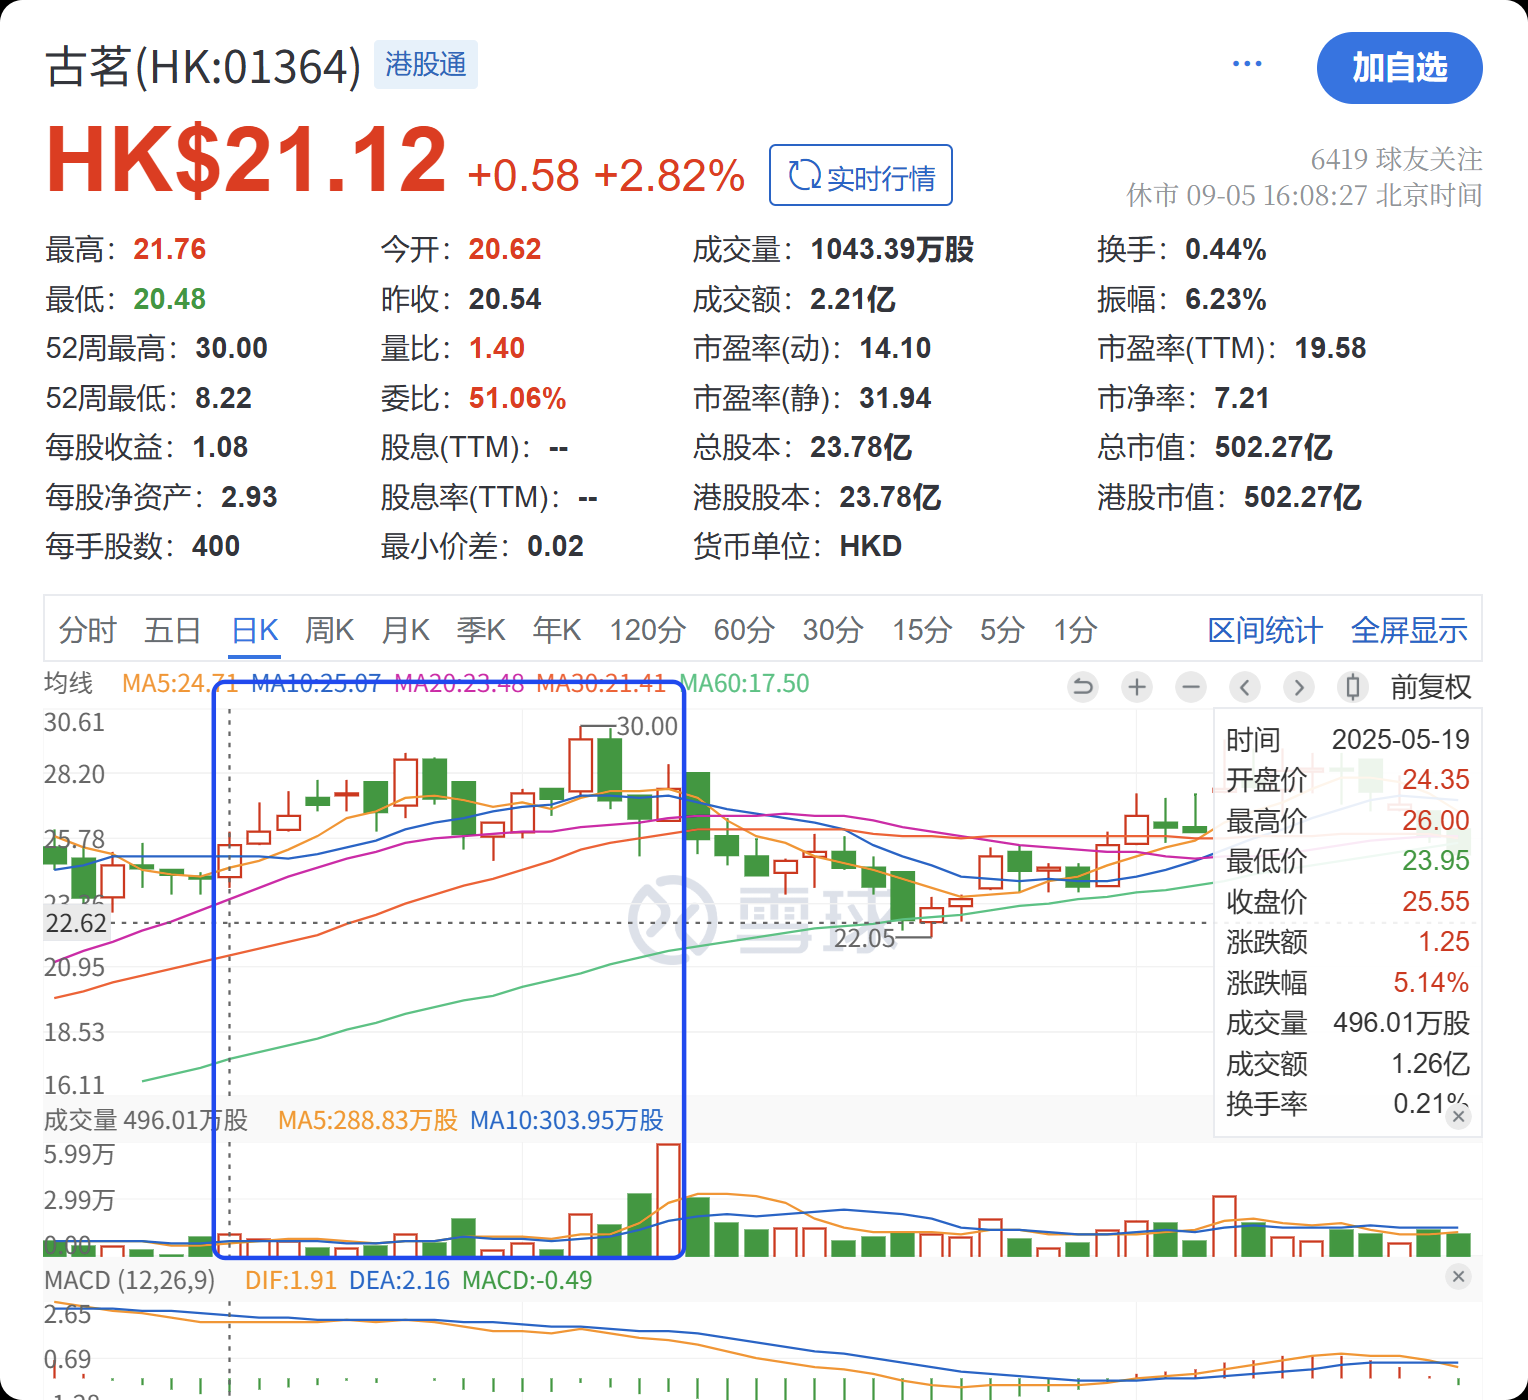Click the MA60:17.50 moving average label
The height and width of the screenshot is (1400, 1528).
(745, 684)
